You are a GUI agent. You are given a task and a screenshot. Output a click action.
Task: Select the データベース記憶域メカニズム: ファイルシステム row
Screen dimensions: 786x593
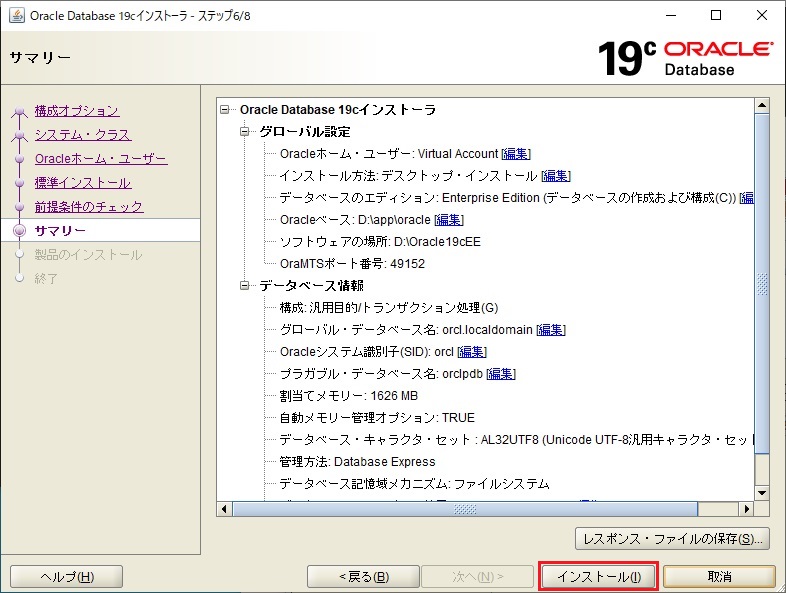click(x=414, y=484)
